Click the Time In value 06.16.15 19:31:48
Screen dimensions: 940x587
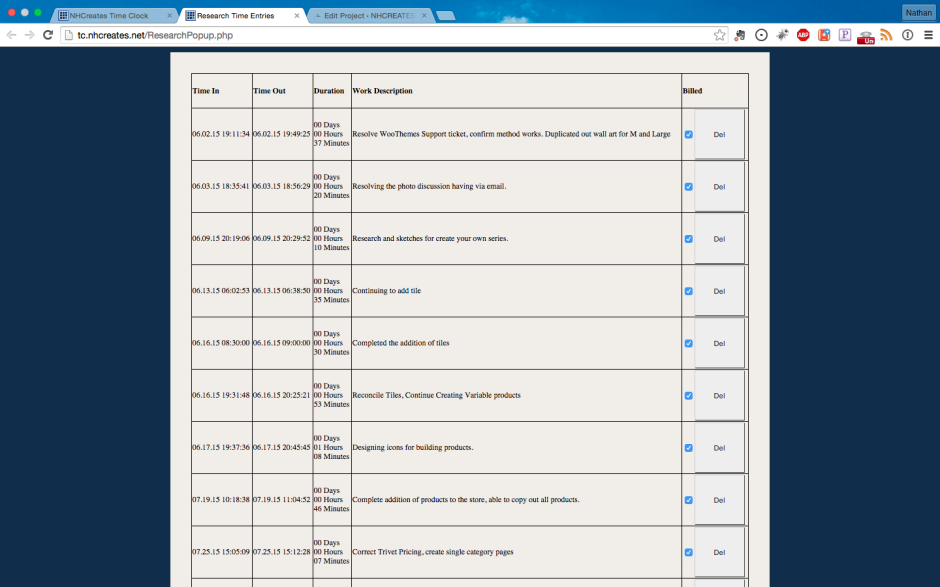click(x=221, y=395)
